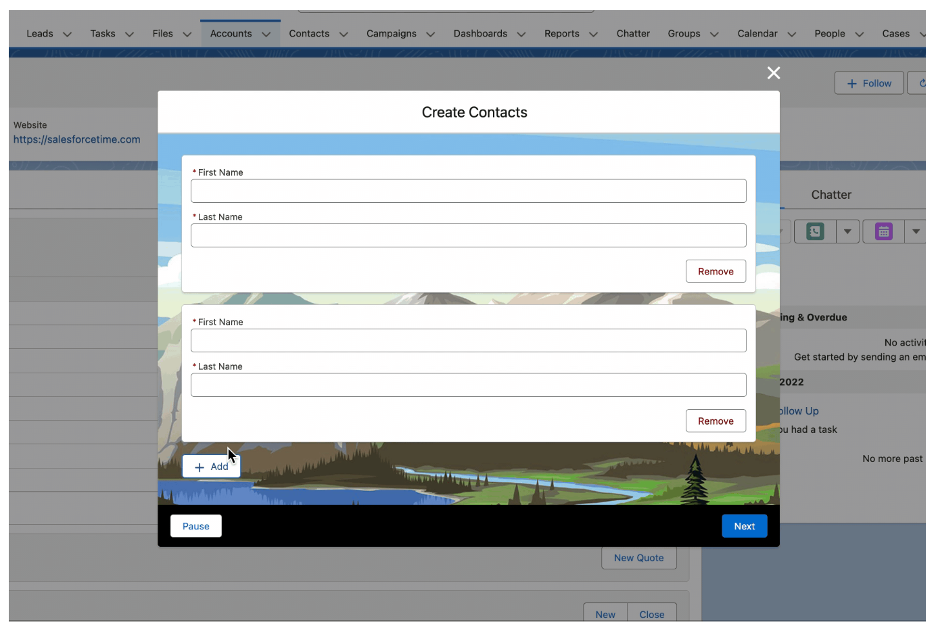The height and width of the screenshot is (638, 936).
Task: Expand the dropdown next to log a call icon
Action: coord(847,232)
